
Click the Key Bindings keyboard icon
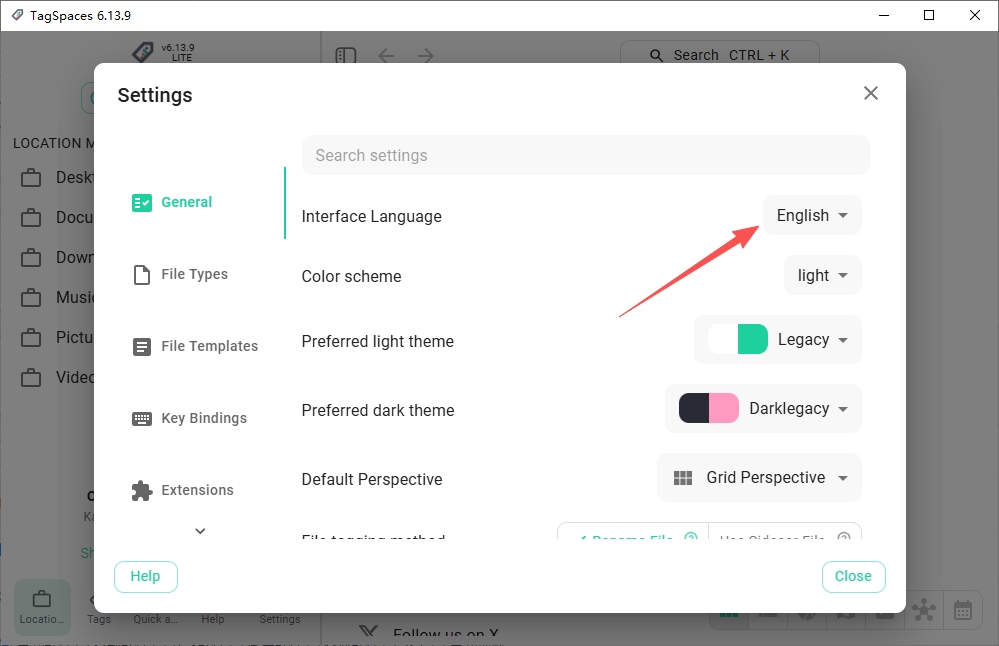click(141, 419)
